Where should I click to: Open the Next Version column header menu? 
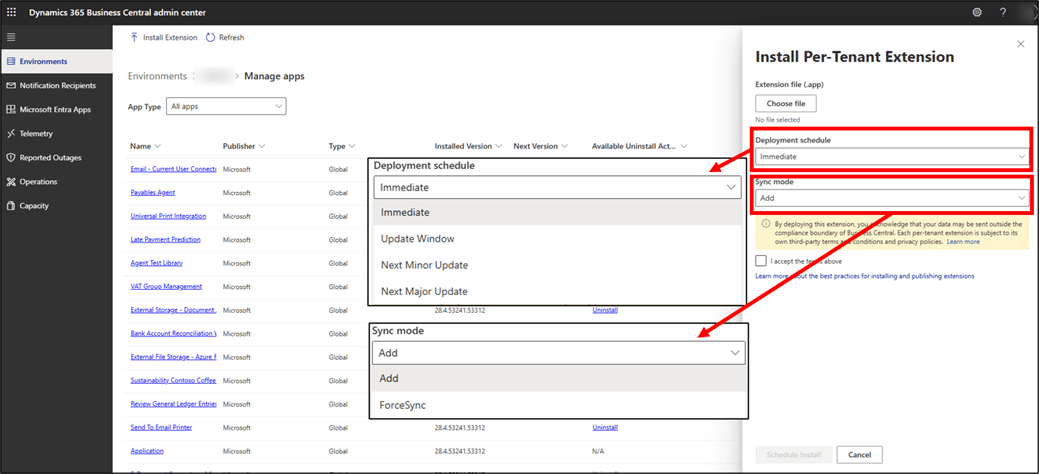pos(540,146)
